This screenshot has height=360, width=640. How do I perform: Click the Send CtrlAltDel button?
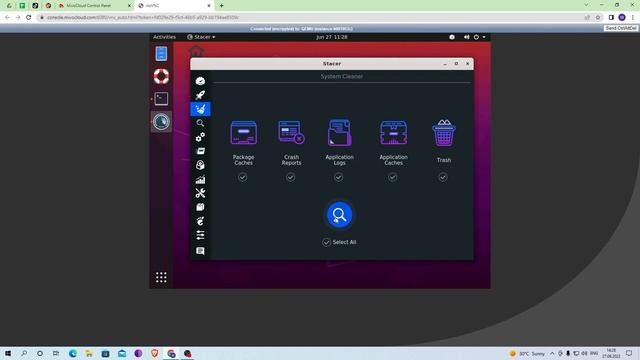(x=620, y=28)
